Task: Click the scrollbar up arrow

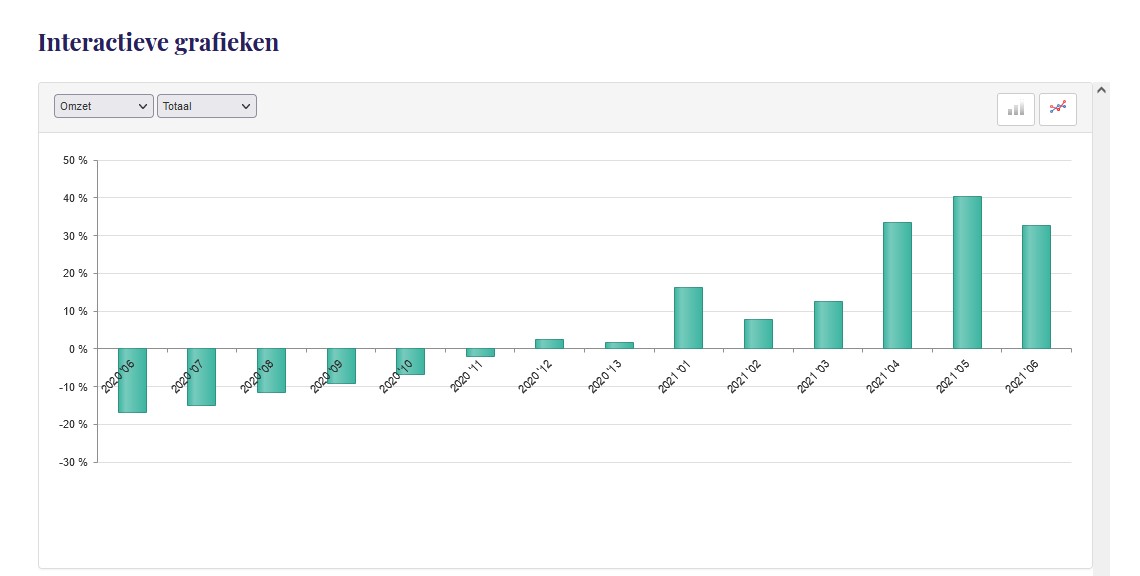Action: coord(1102,90)
